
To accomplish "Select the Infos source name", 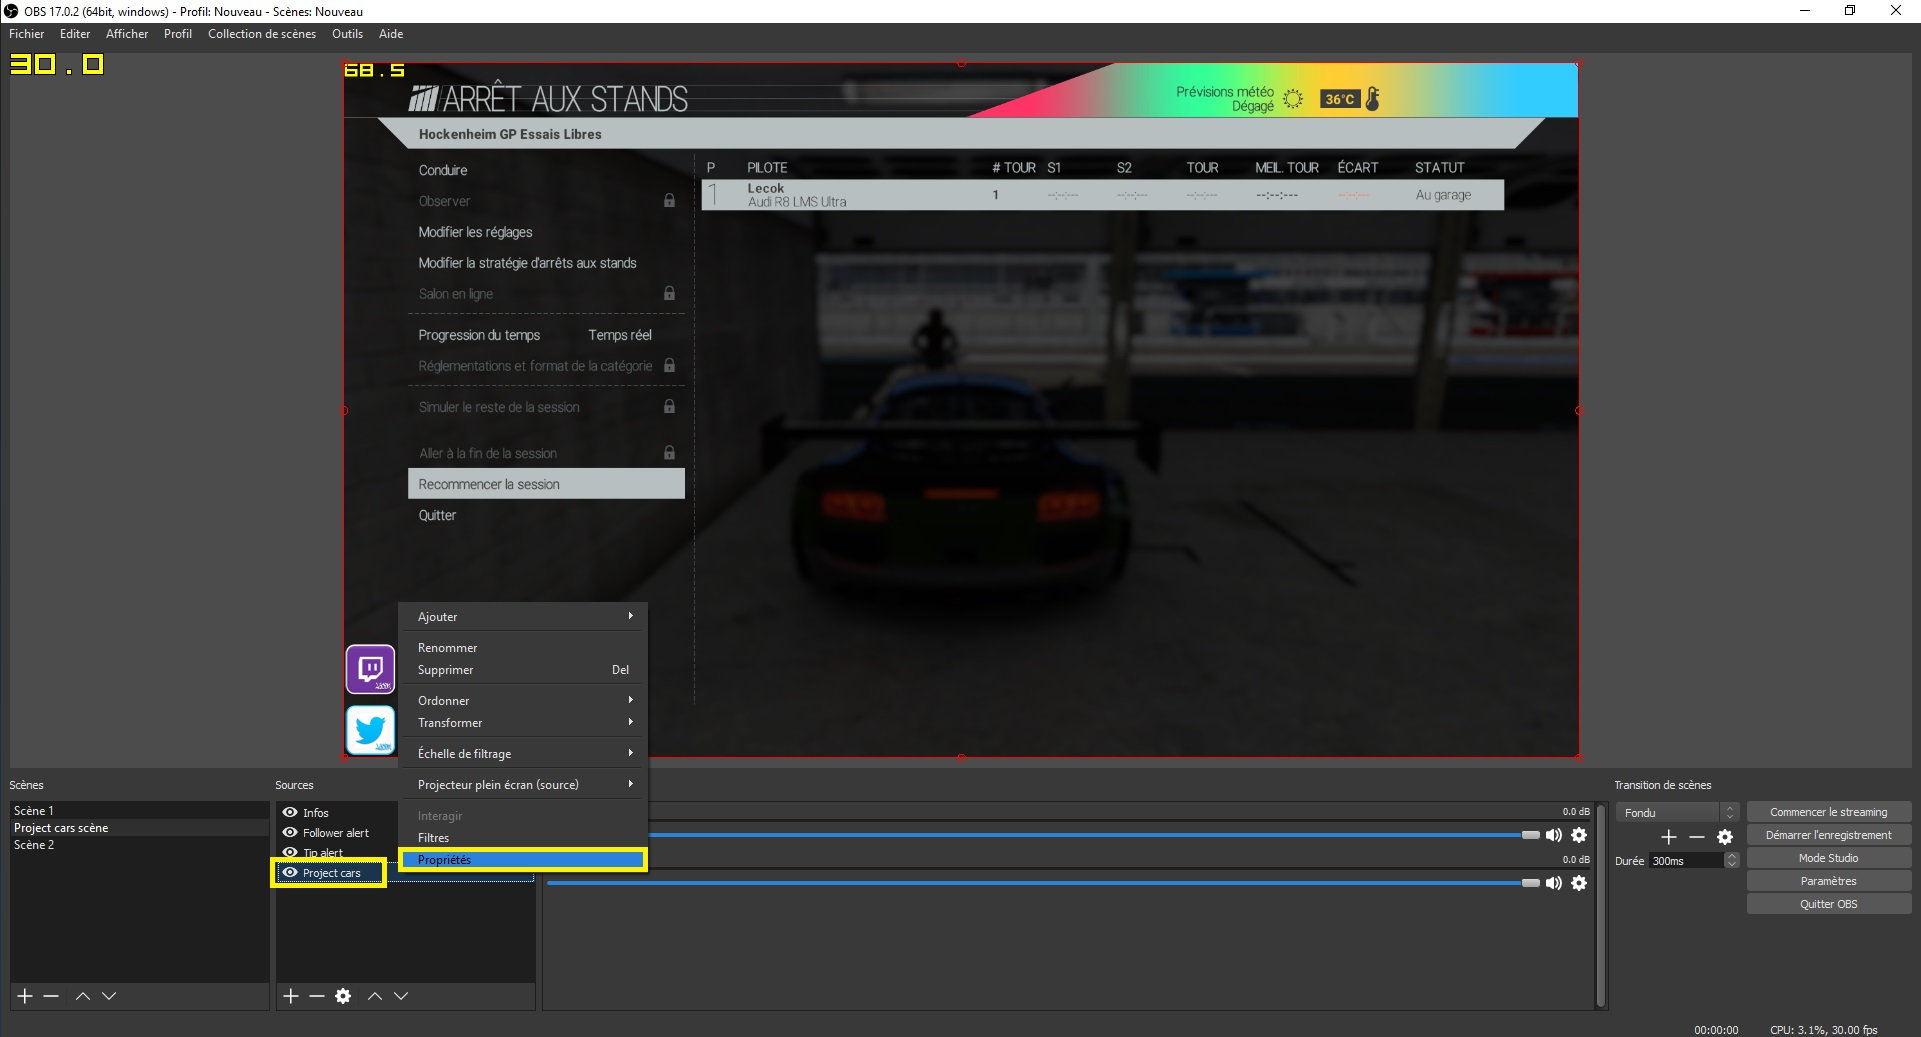I will 316,813.
